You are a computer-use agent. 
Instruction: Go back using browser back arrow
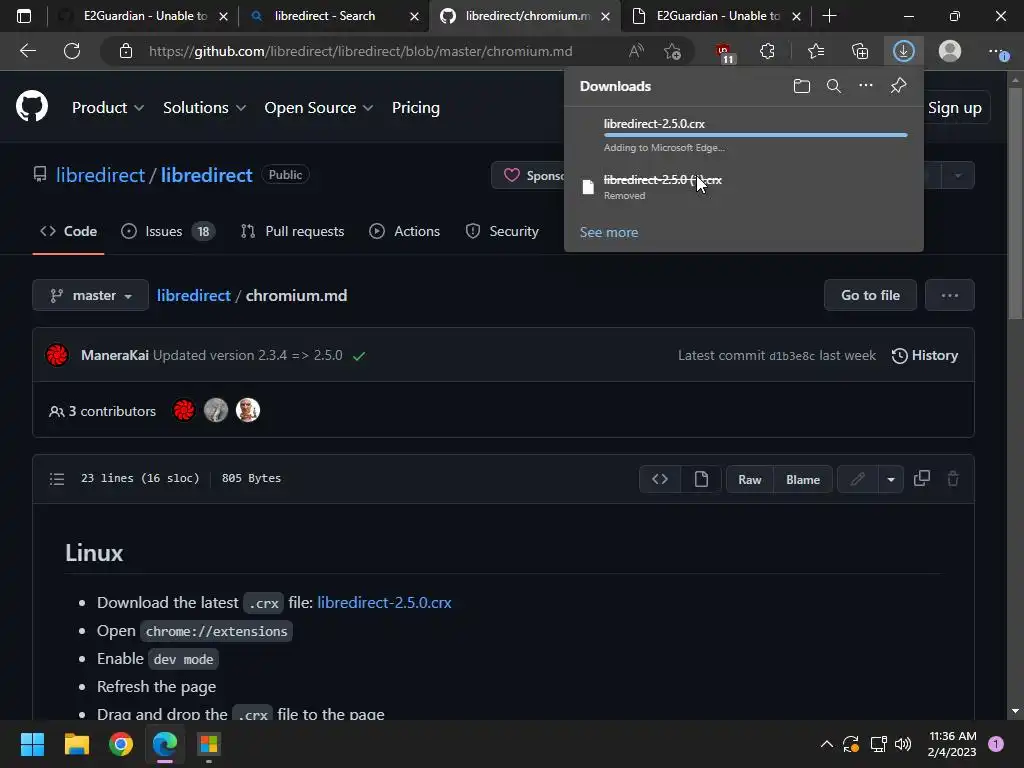tap(28, 51)
